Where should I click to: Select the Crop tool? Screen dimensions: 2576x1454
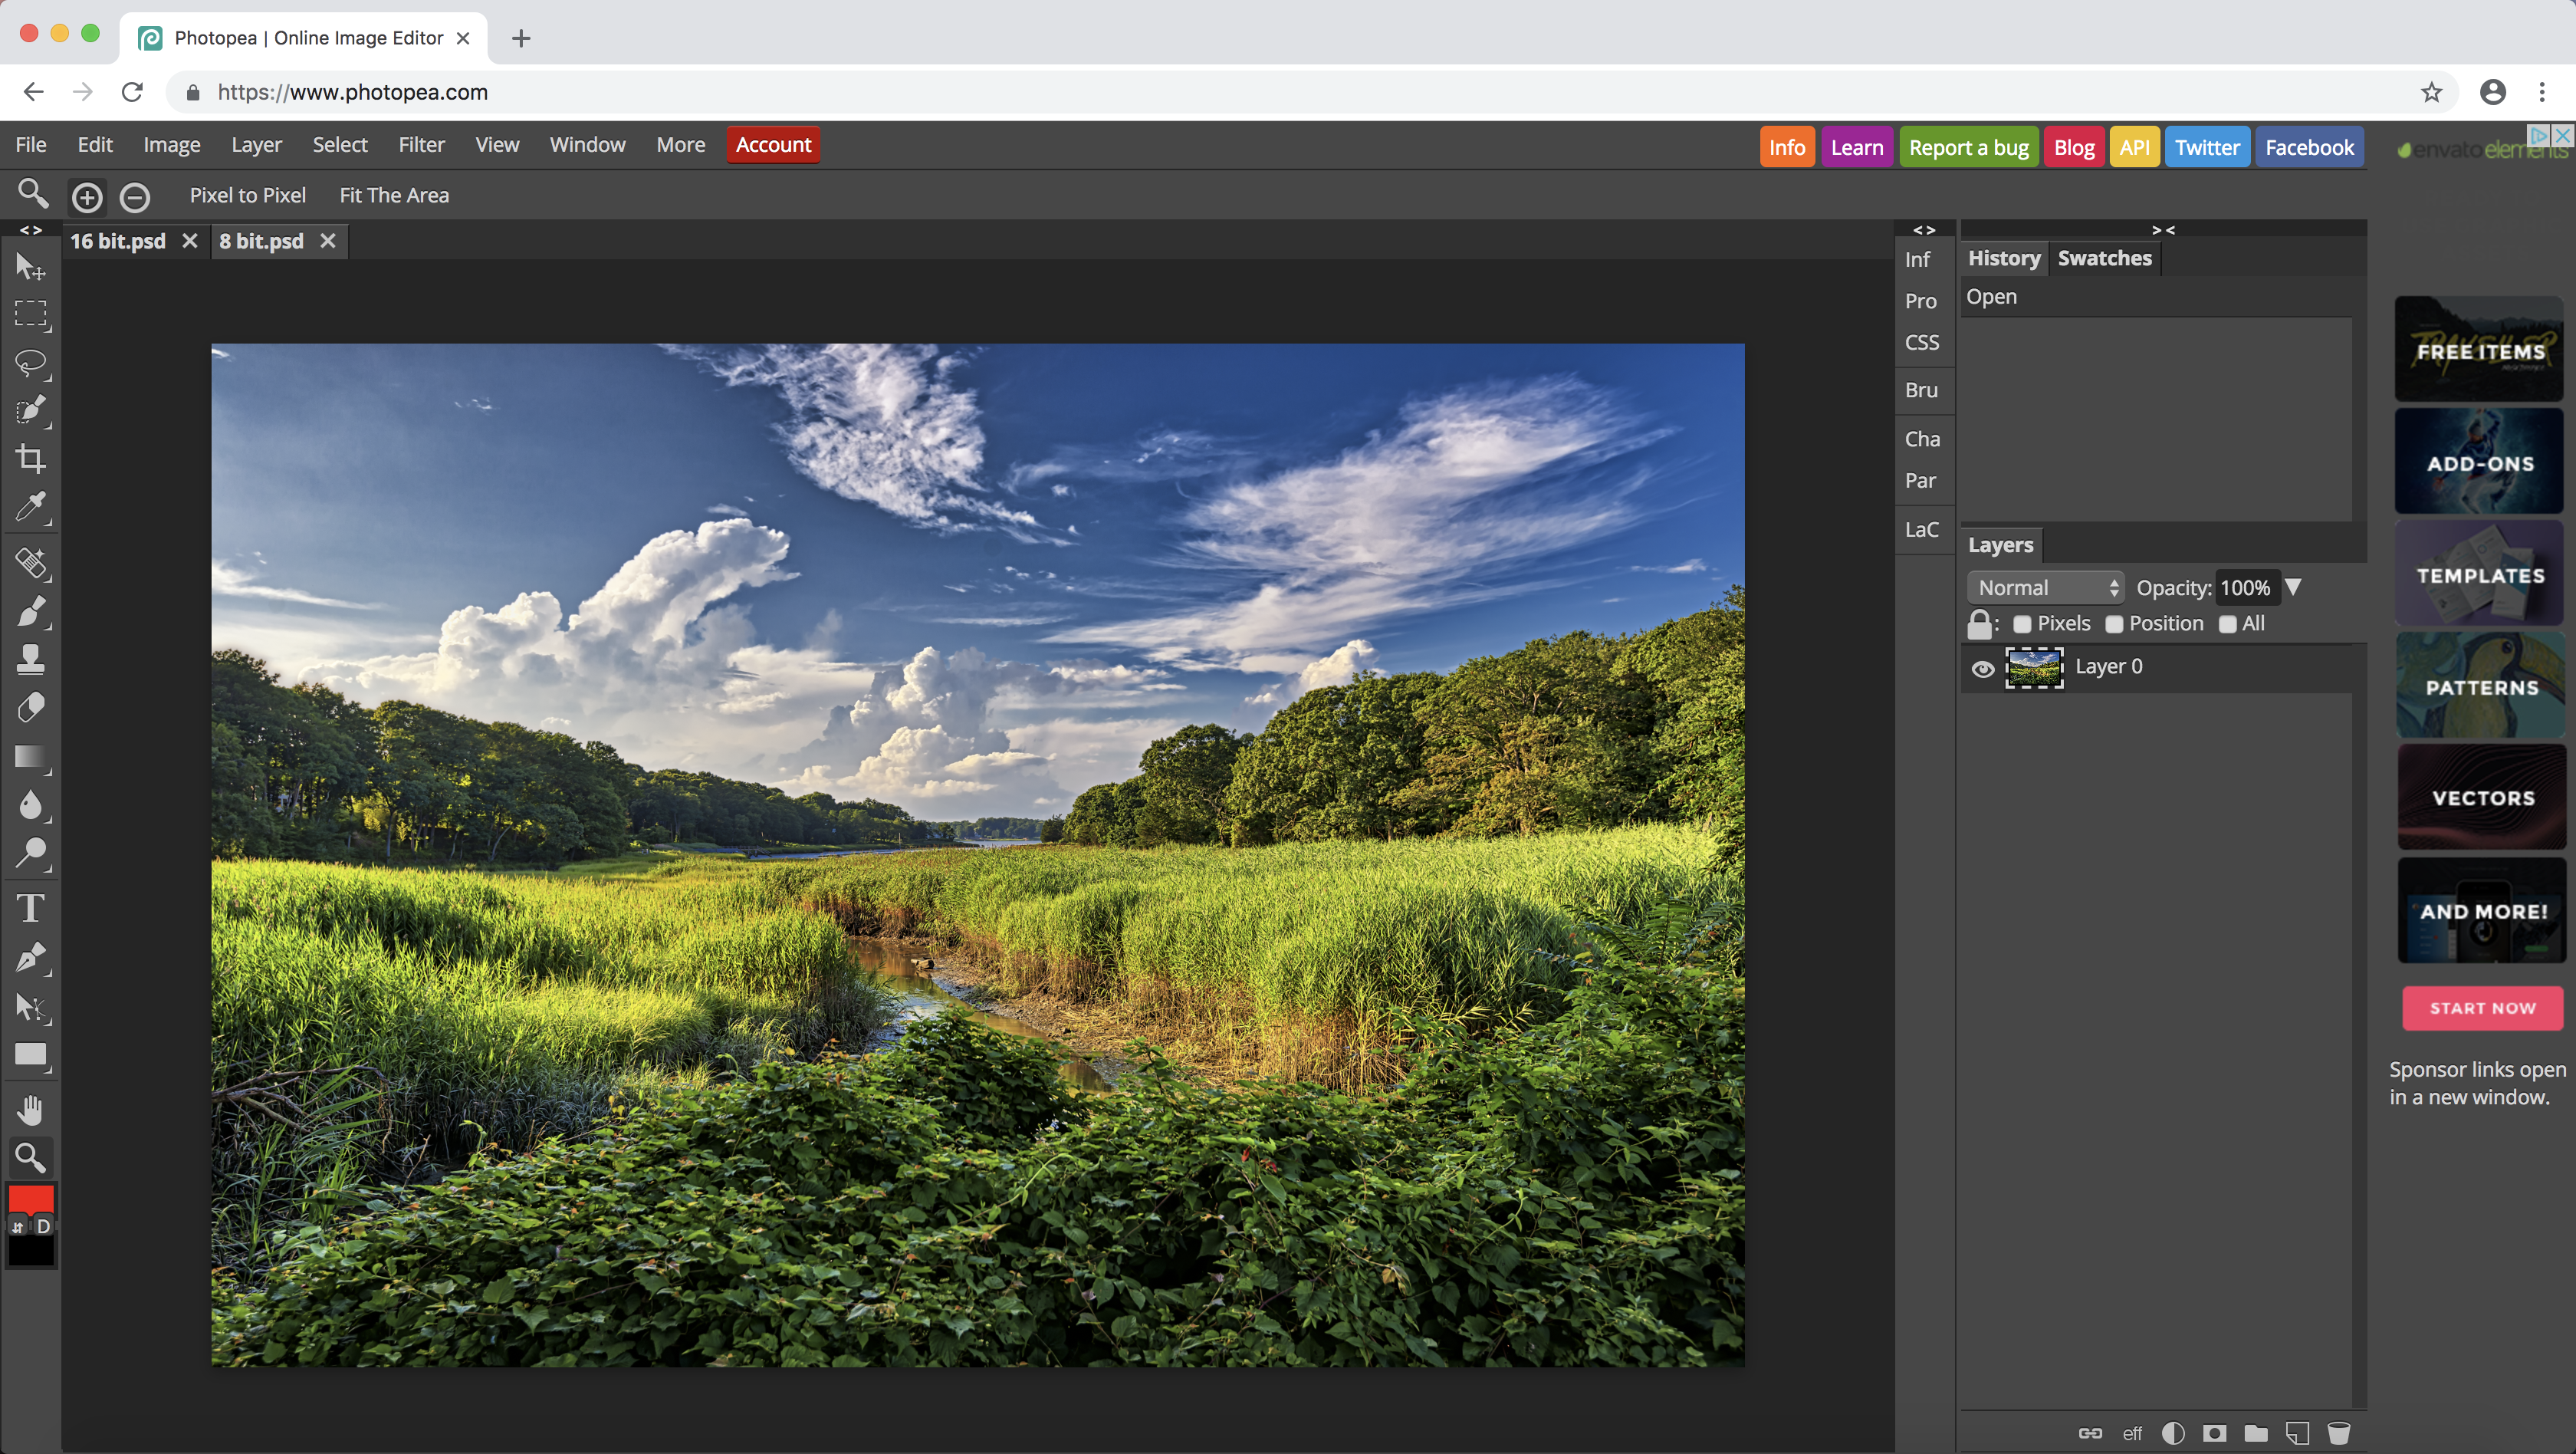(31, 459)
